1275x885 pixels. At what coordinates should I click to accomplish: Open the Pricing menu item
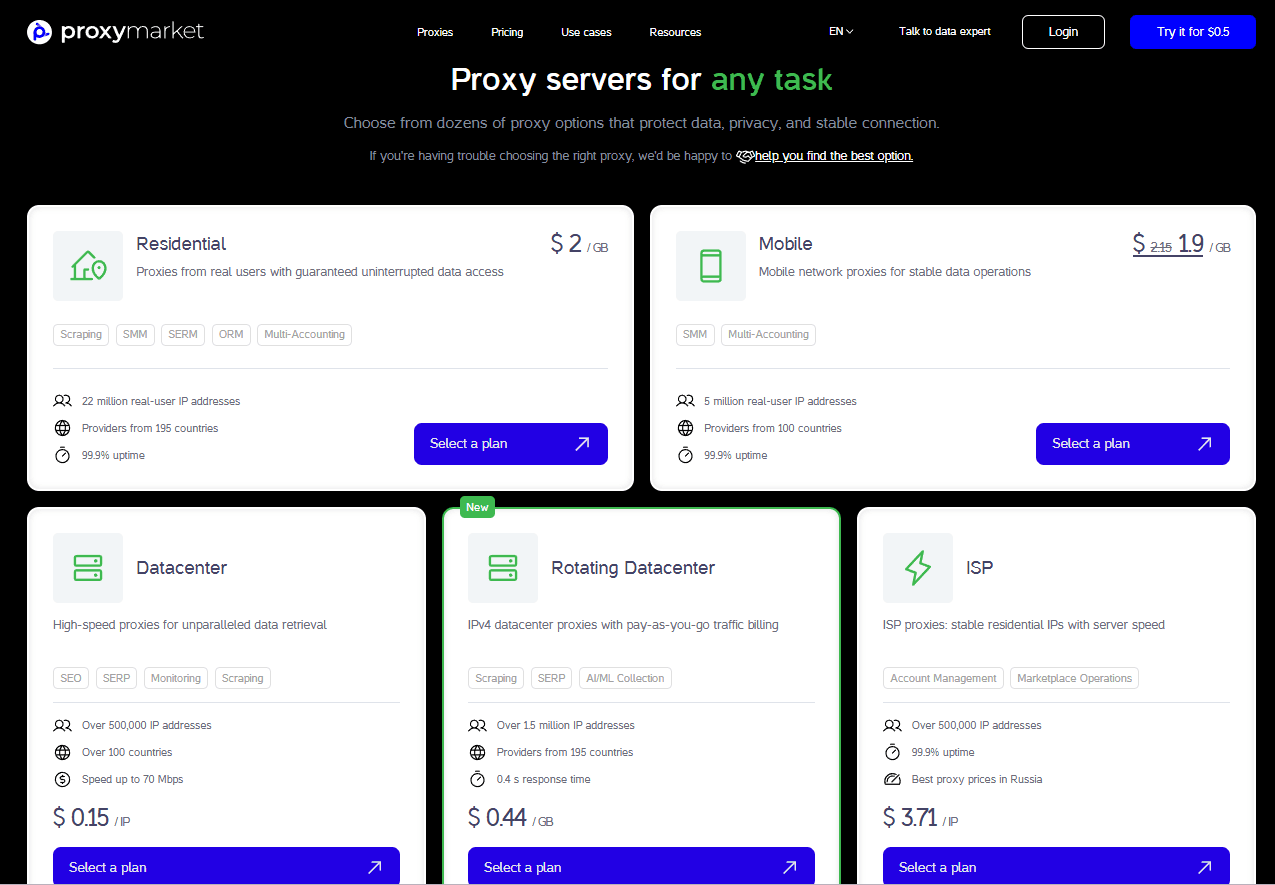click(x=507, y=32)
